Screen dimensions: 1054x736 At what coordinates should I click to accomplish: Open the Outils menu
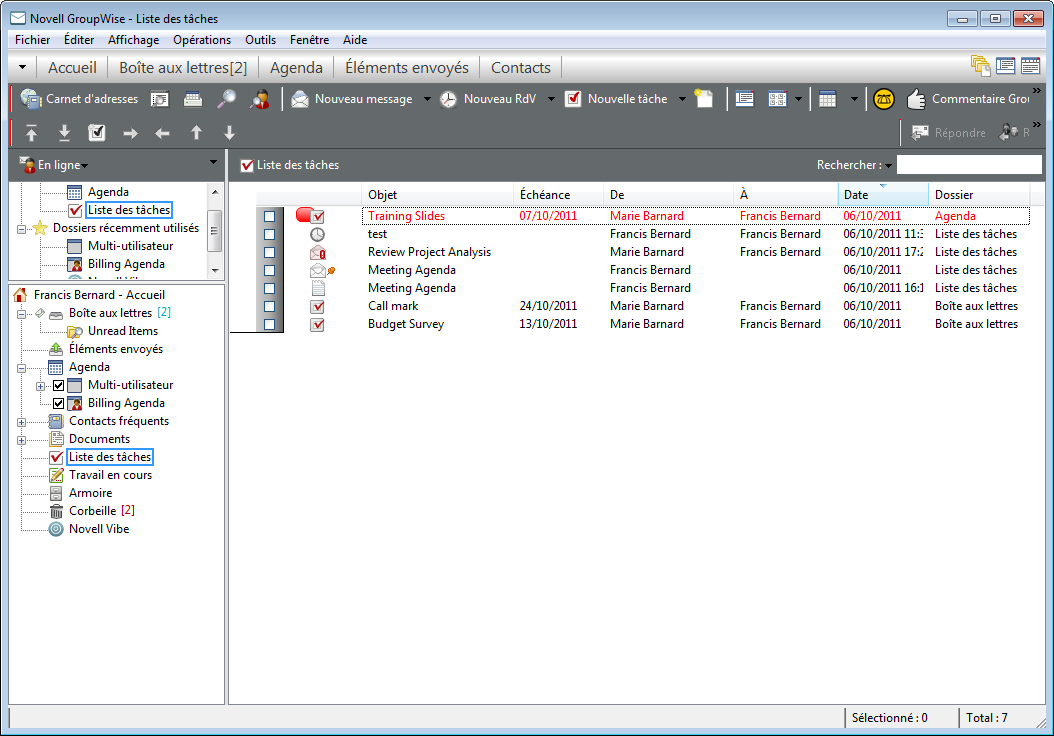click(259, 40)
